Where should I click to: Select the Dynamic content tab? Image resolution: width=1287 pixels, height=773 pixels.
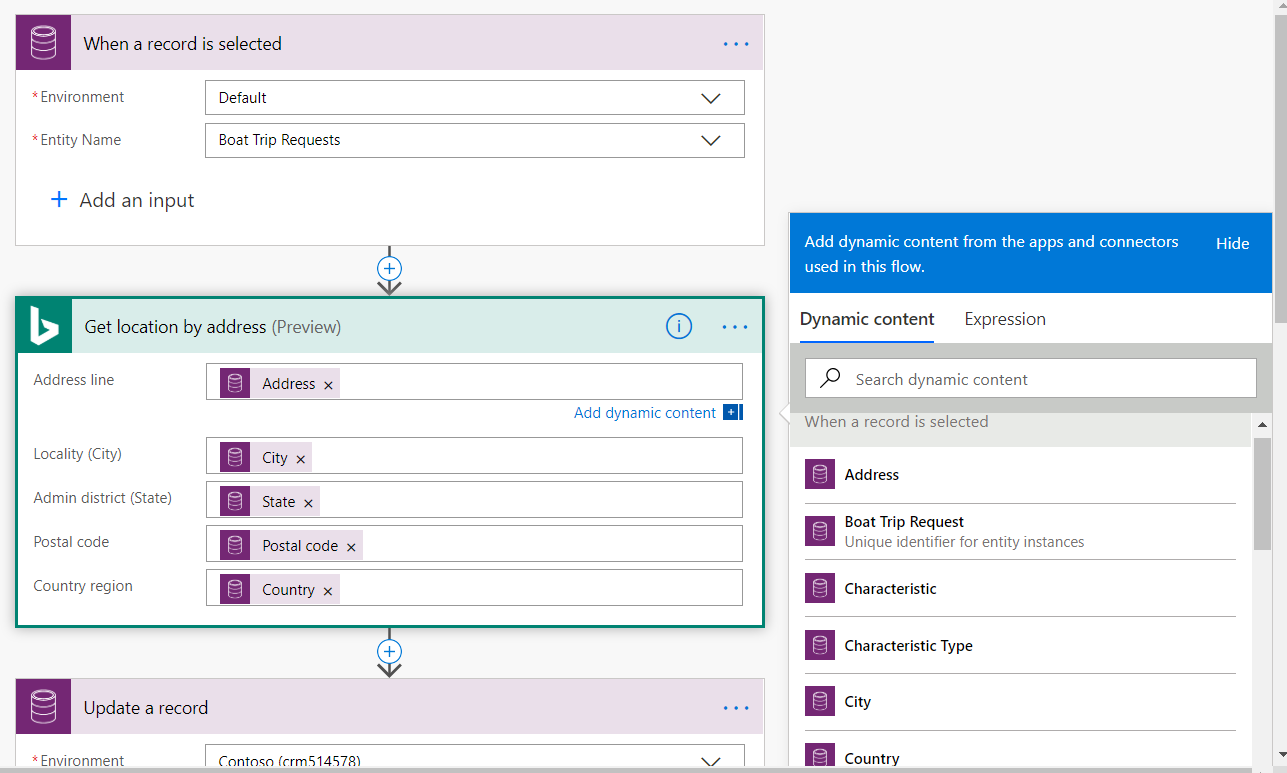[x=866, y=319]
